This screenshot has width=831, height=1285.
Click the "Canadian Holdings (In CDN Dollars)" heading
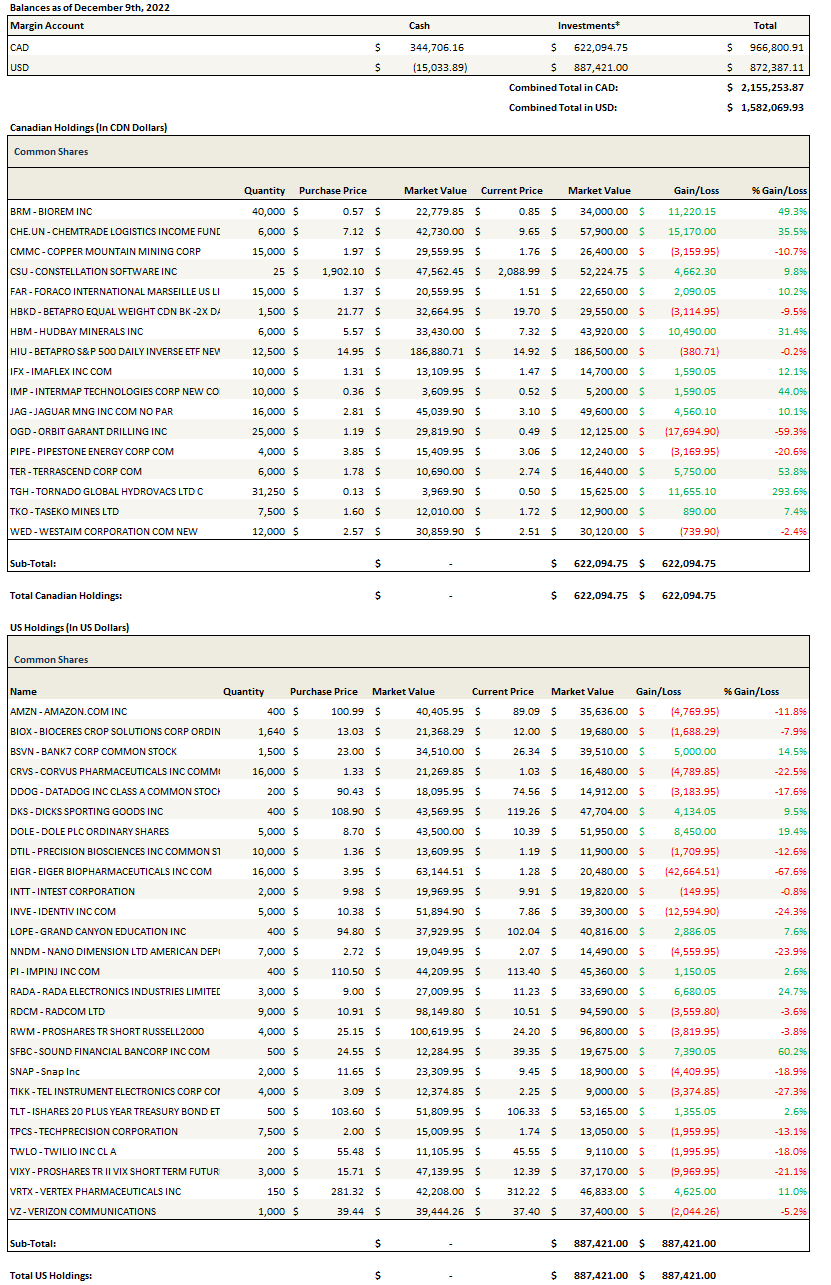(88, 128)
